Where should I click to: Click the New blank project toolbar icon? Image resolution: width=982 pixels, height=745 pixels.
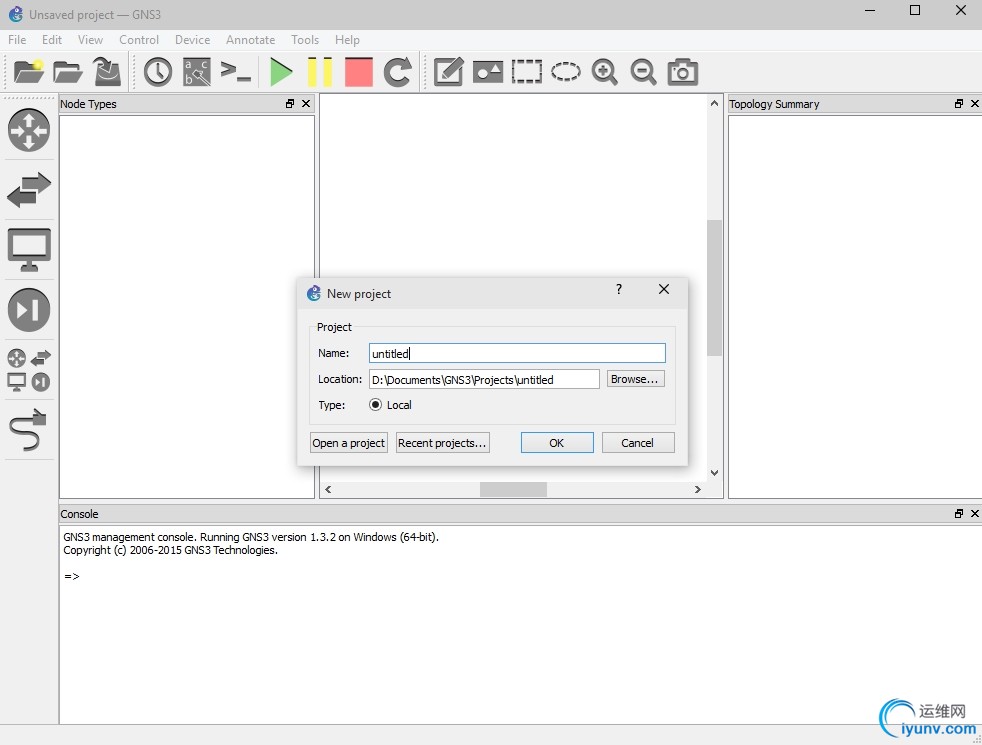pyautogui.click(x=29, y=71)
